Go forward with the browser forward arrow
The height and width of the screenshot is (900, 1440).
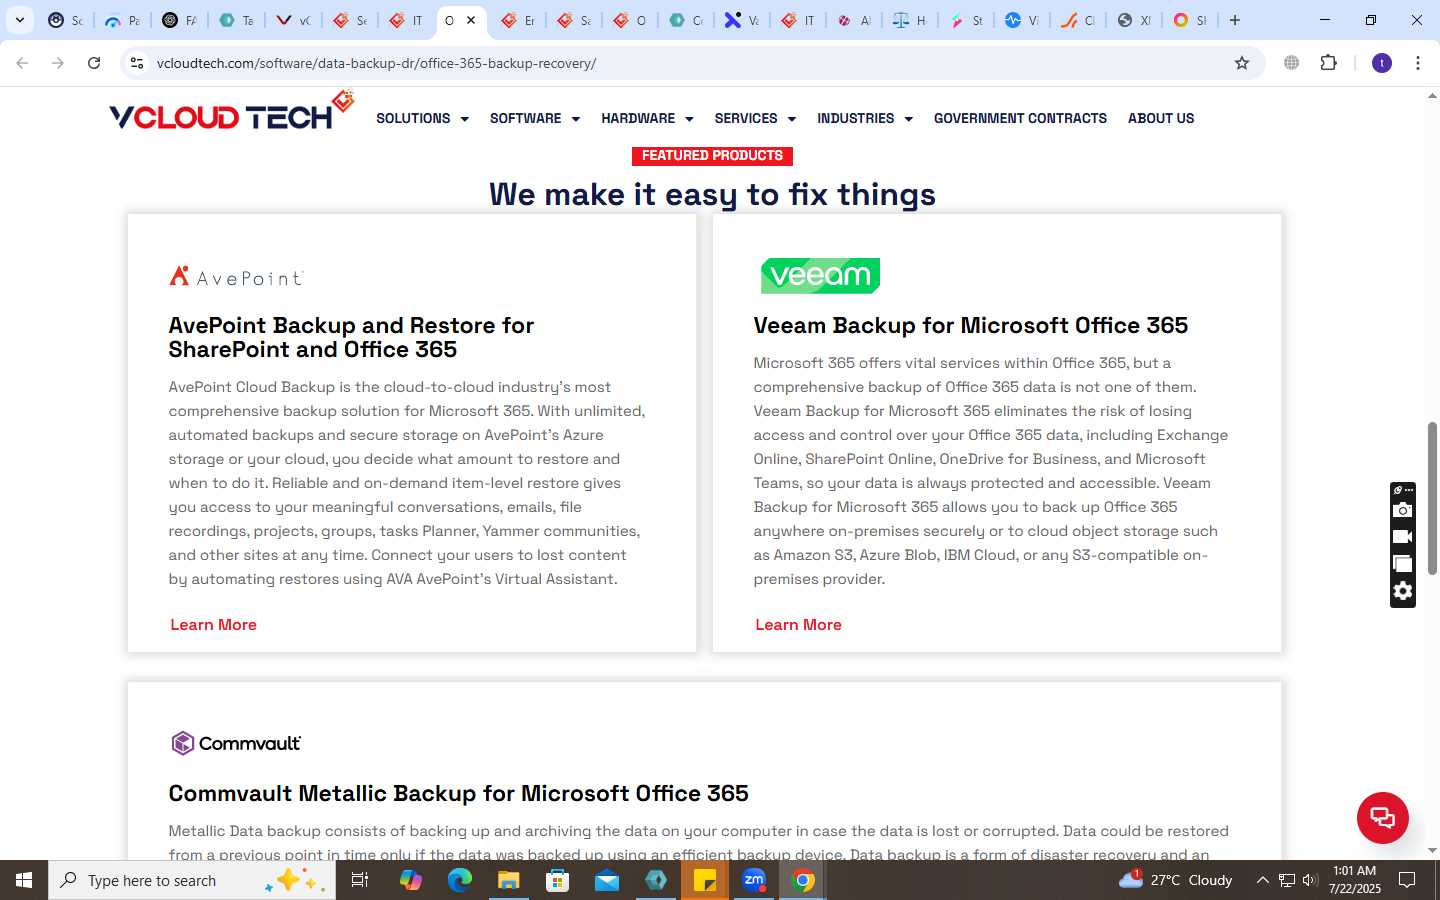tap(58, 63)
